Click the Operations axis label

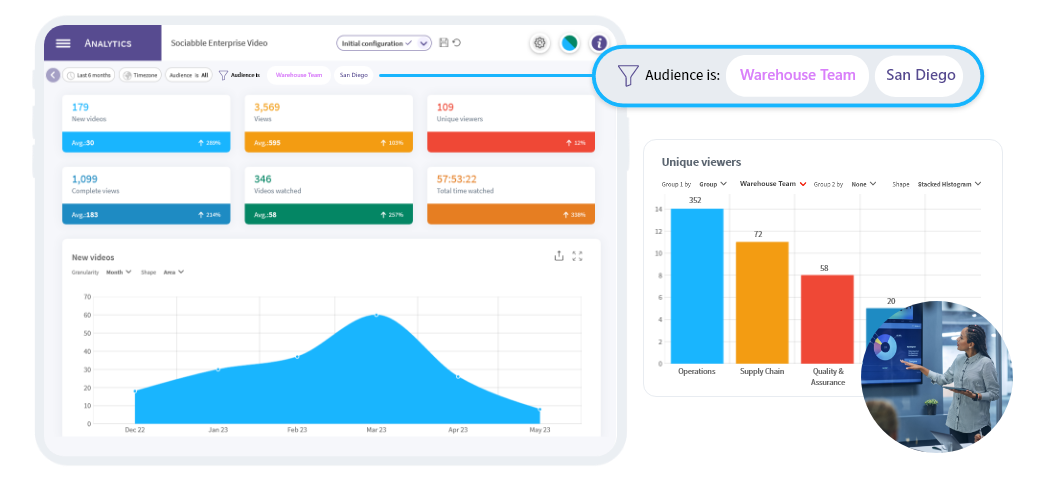tap(696, 371)
